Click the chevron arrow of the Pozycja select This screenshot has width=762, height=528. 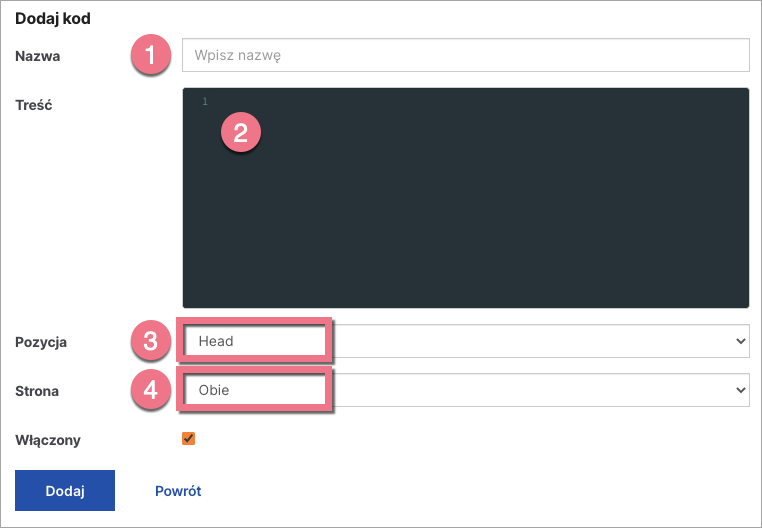[x=740, y=341]
